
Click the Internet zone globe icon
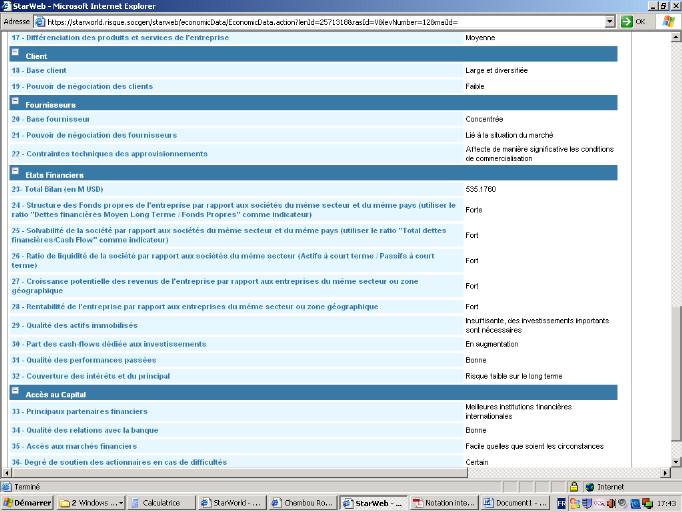590,487
